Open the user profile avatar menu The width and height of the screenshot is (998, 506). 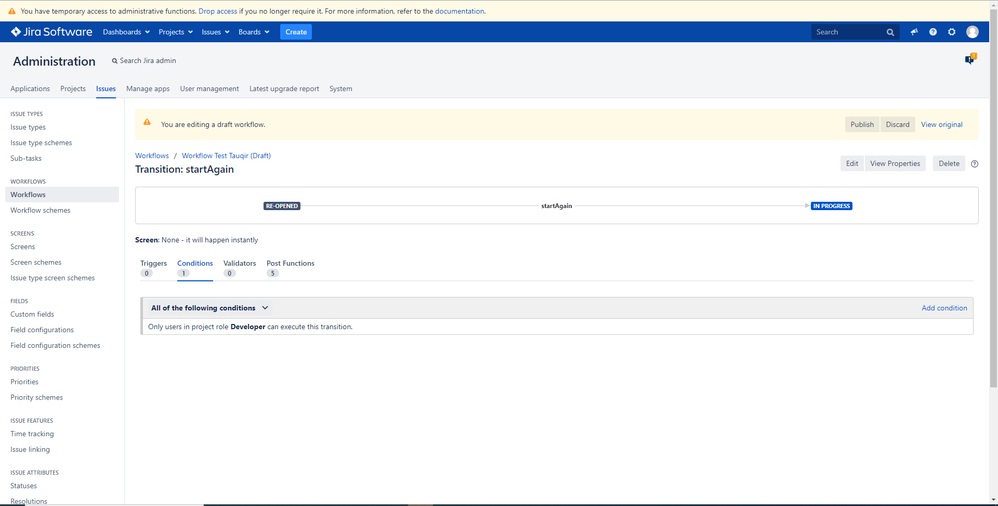972,32
